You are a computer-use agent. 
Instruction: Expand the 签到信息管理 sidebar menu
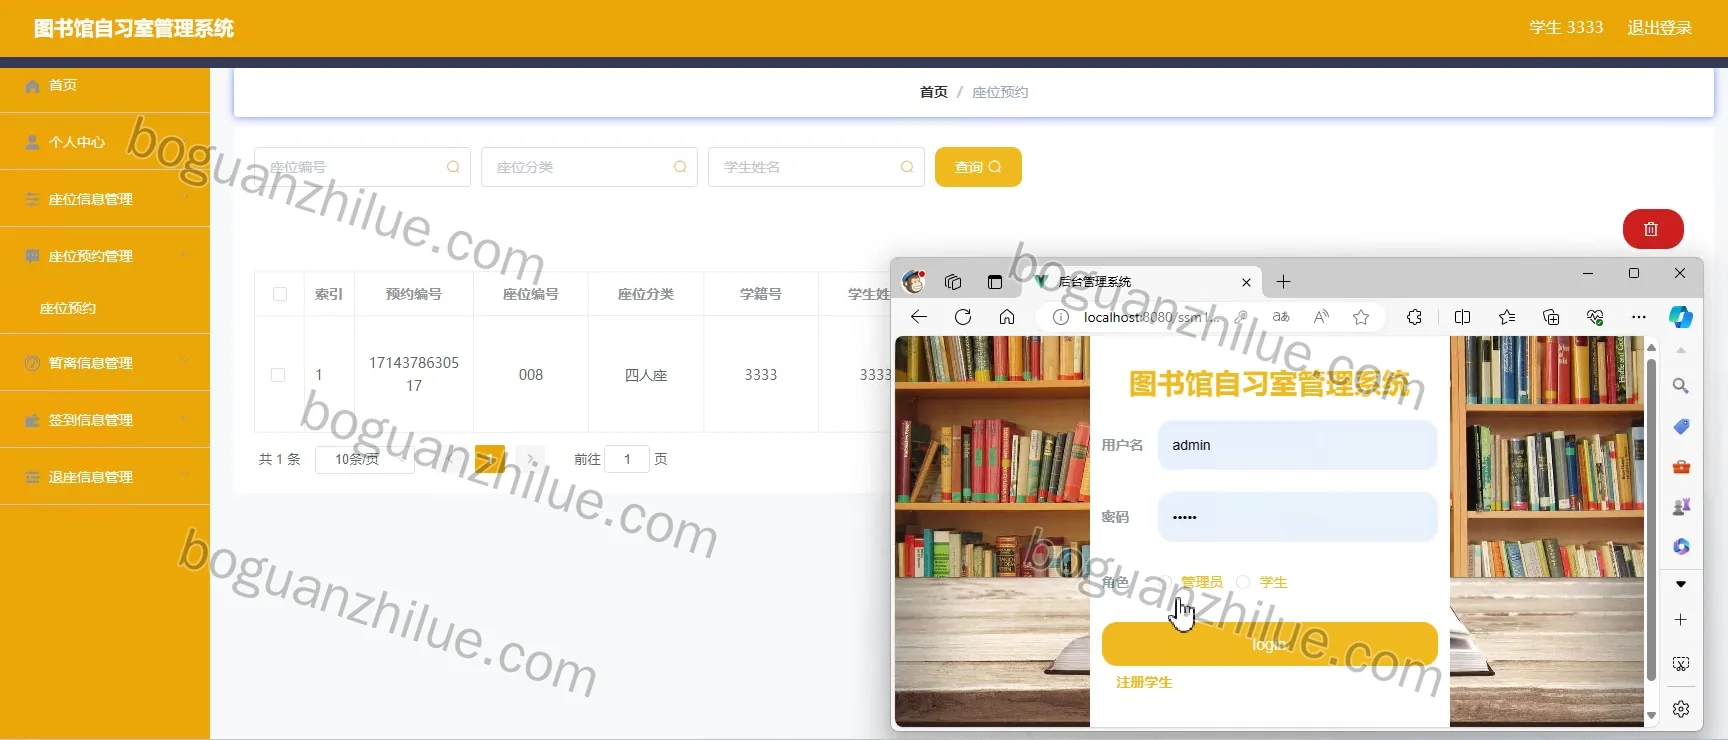(x=105, y=420)
